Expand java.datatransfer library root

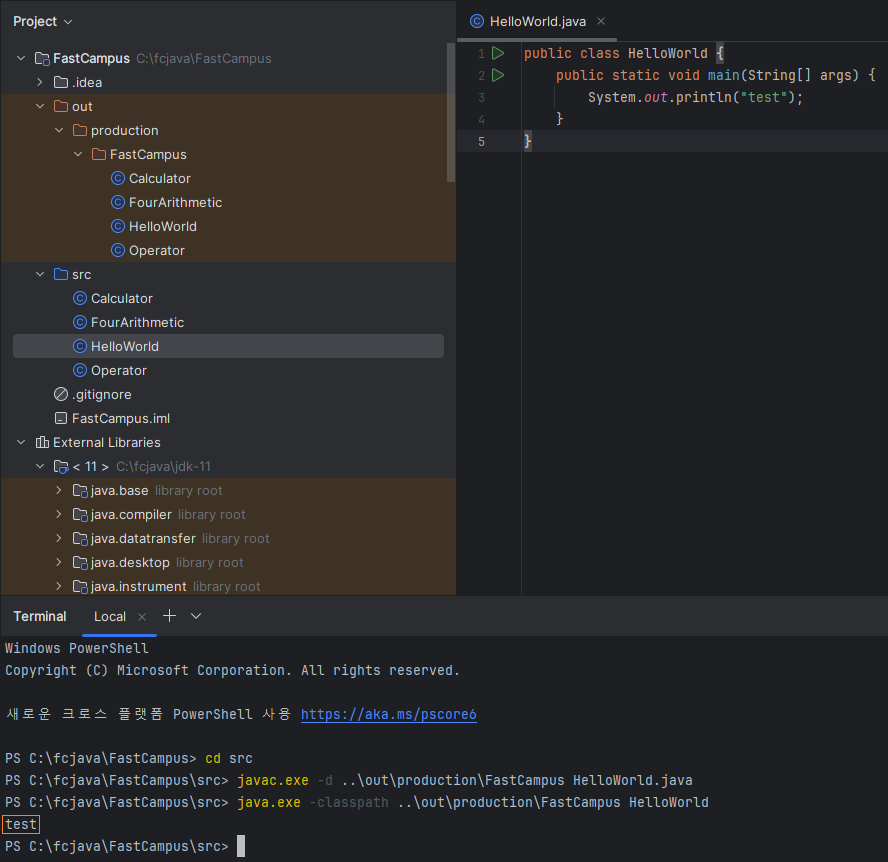tap(59, 538)
